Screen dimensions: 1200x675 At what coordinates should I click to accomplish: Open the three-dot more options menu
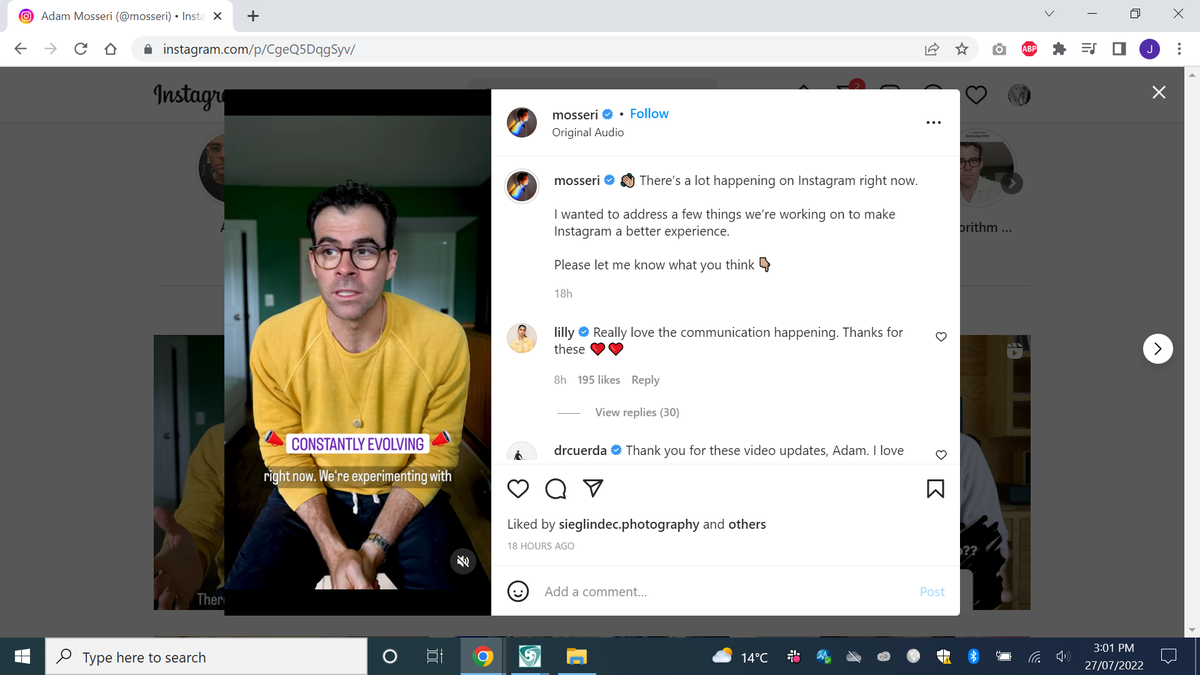tap(933, 123)
